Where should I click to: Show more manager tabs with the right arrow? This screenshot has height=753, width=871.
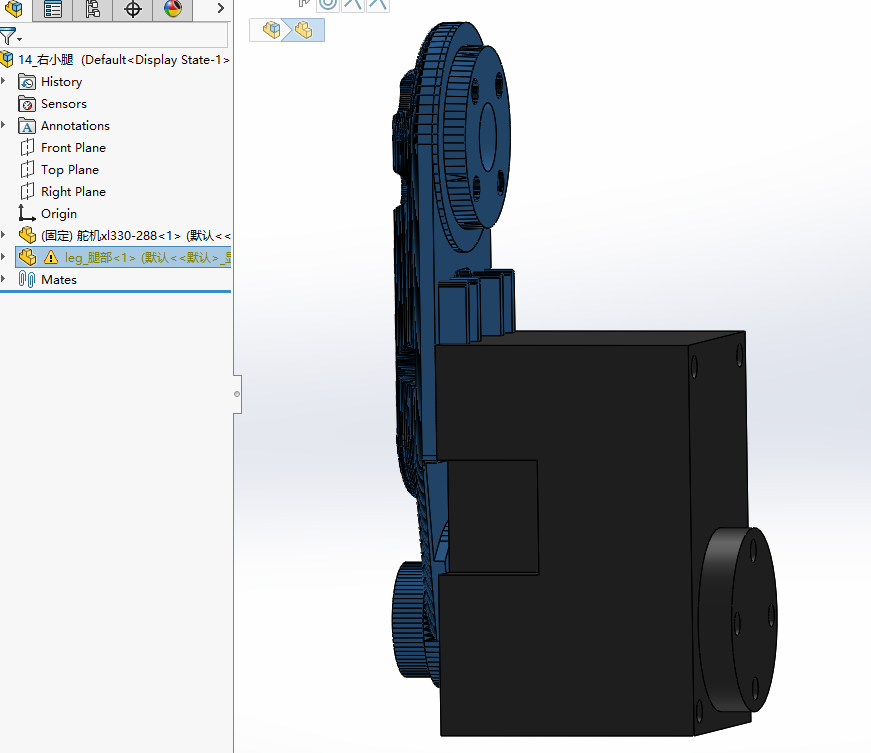pos(221,8)
